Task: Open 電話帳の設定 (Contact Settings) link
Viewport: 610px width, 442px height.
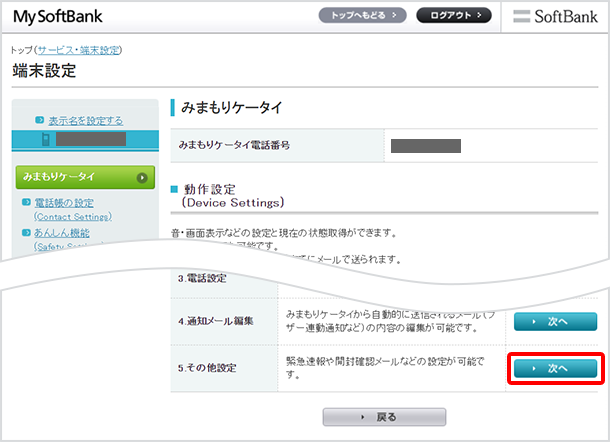Action: [x=72, y=209]
